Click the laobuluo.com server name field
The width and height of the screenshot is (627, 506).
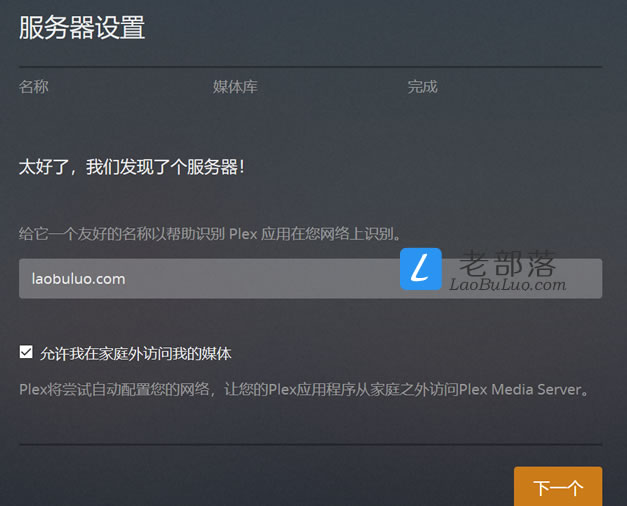click(310, 278)
